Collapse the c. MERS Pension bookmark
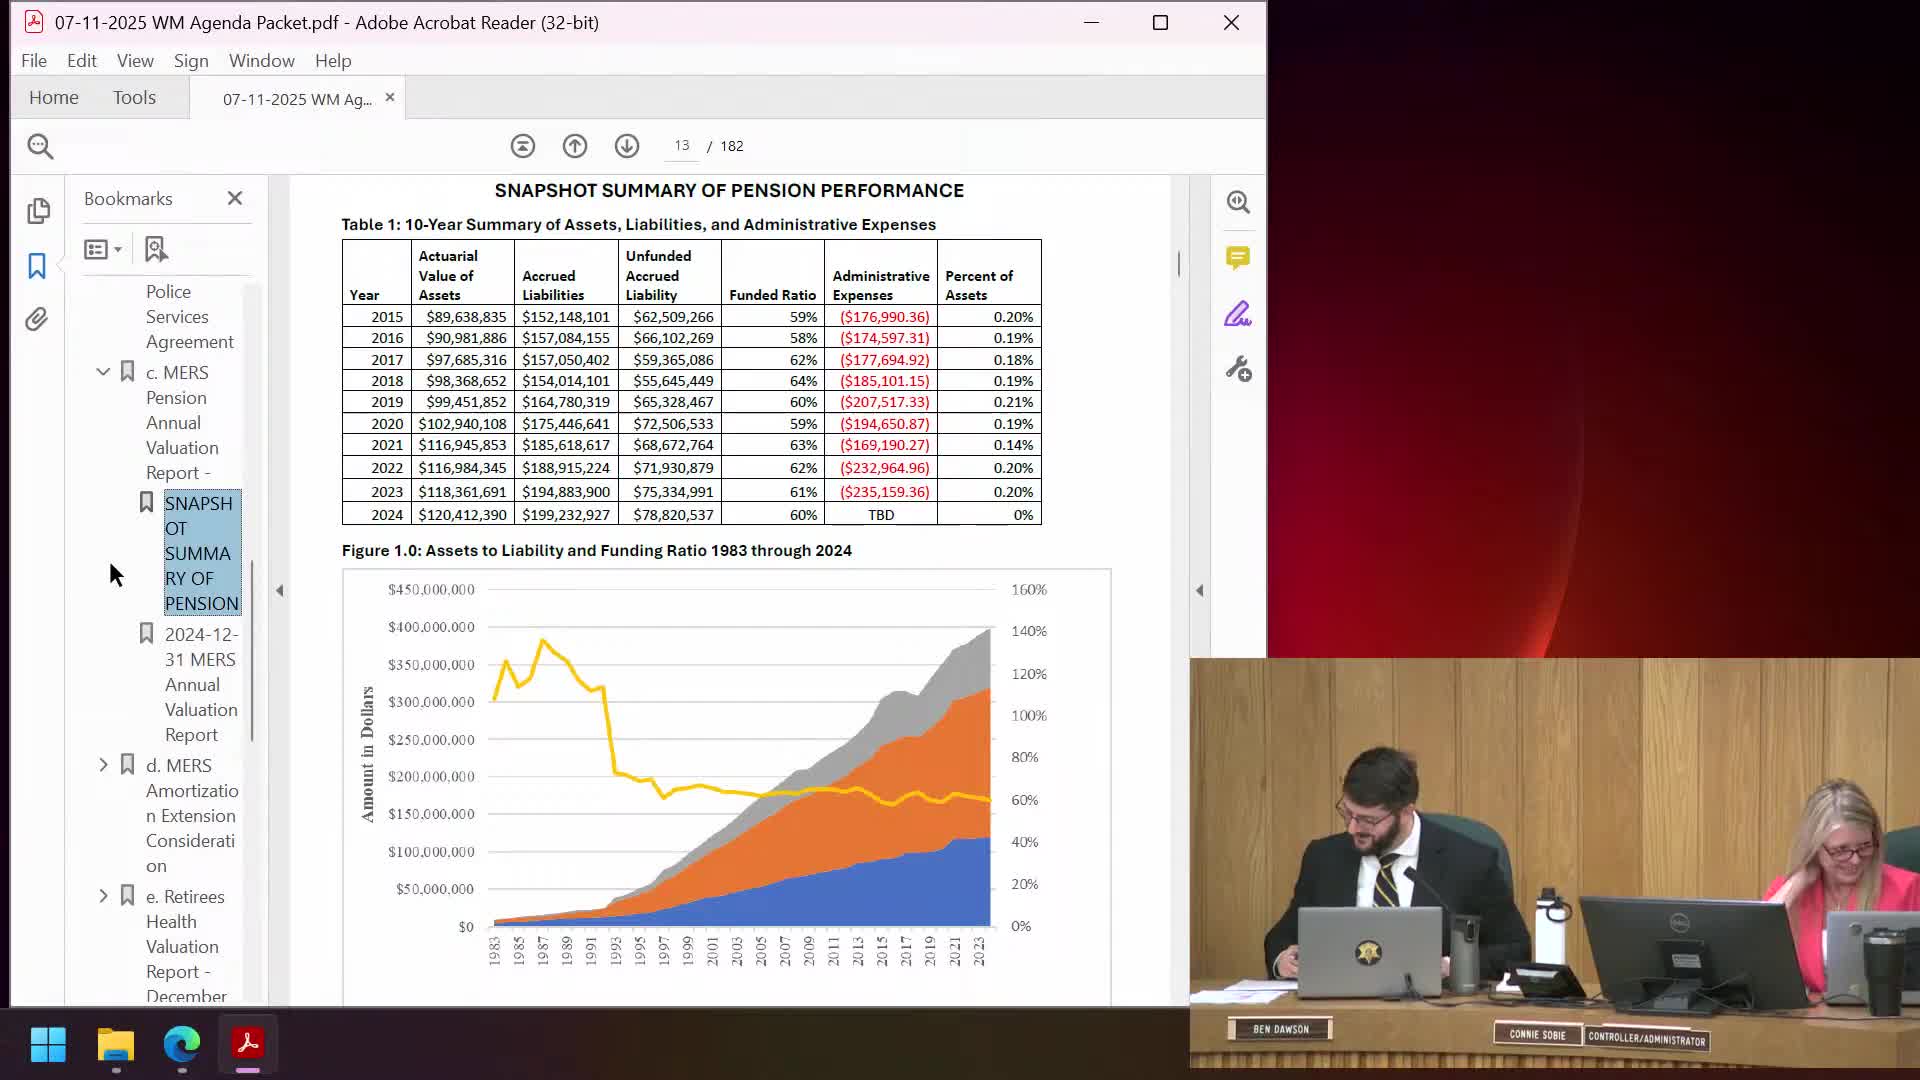 tap(103, 372)
